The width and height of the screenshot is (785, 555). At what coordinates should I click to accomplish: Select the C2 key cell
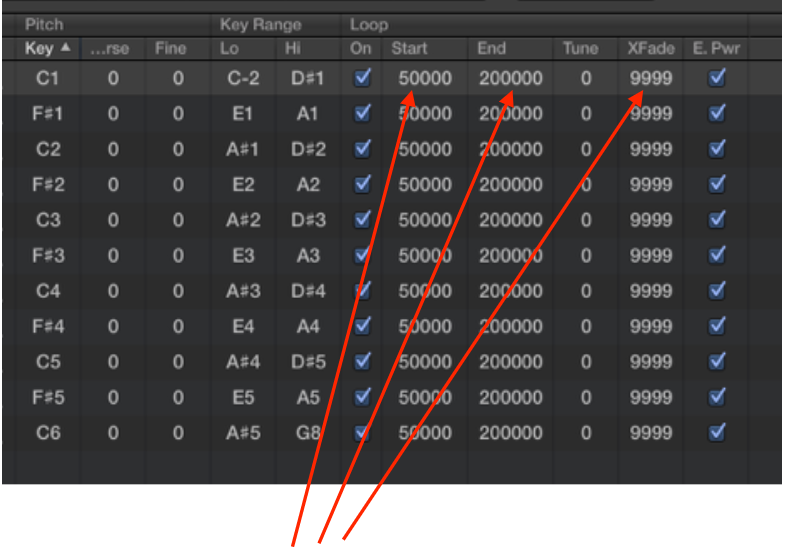[48, 149]
